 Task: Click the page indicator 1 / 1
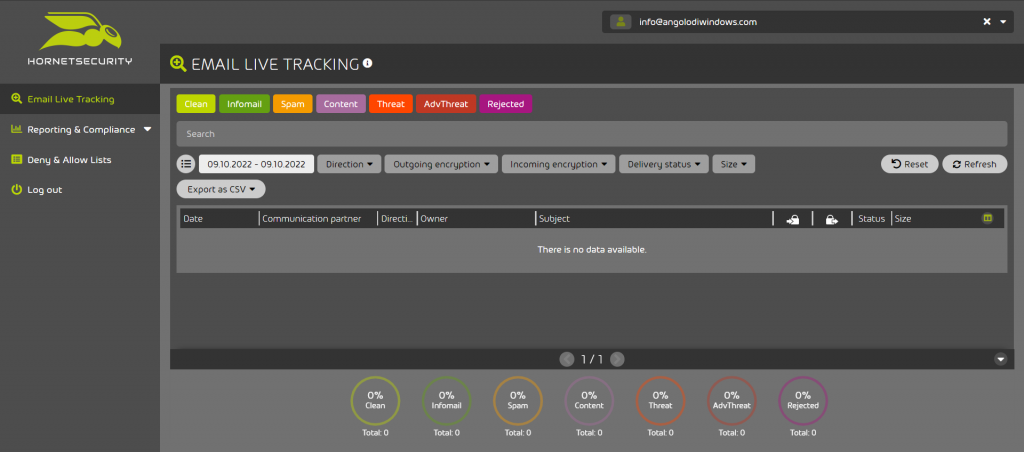coord(592,359)
